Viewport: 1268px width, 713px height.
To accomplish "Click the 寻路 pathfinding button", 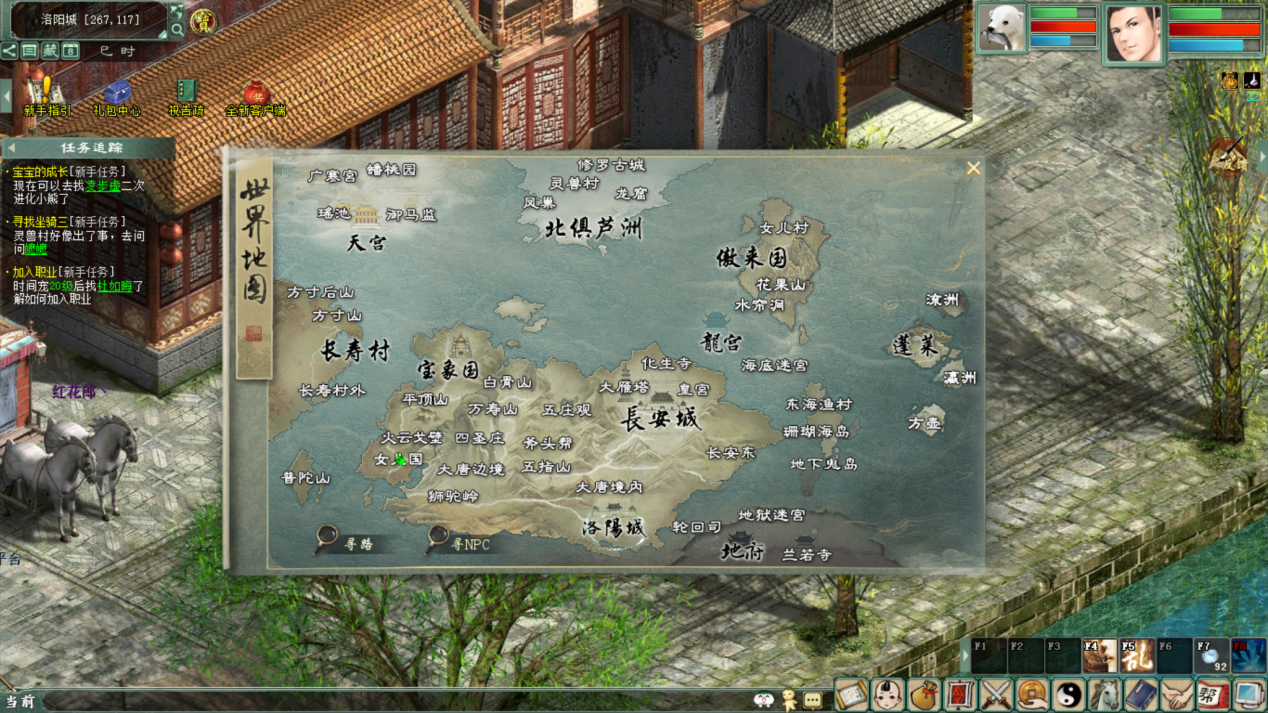I will coord(345,541).
